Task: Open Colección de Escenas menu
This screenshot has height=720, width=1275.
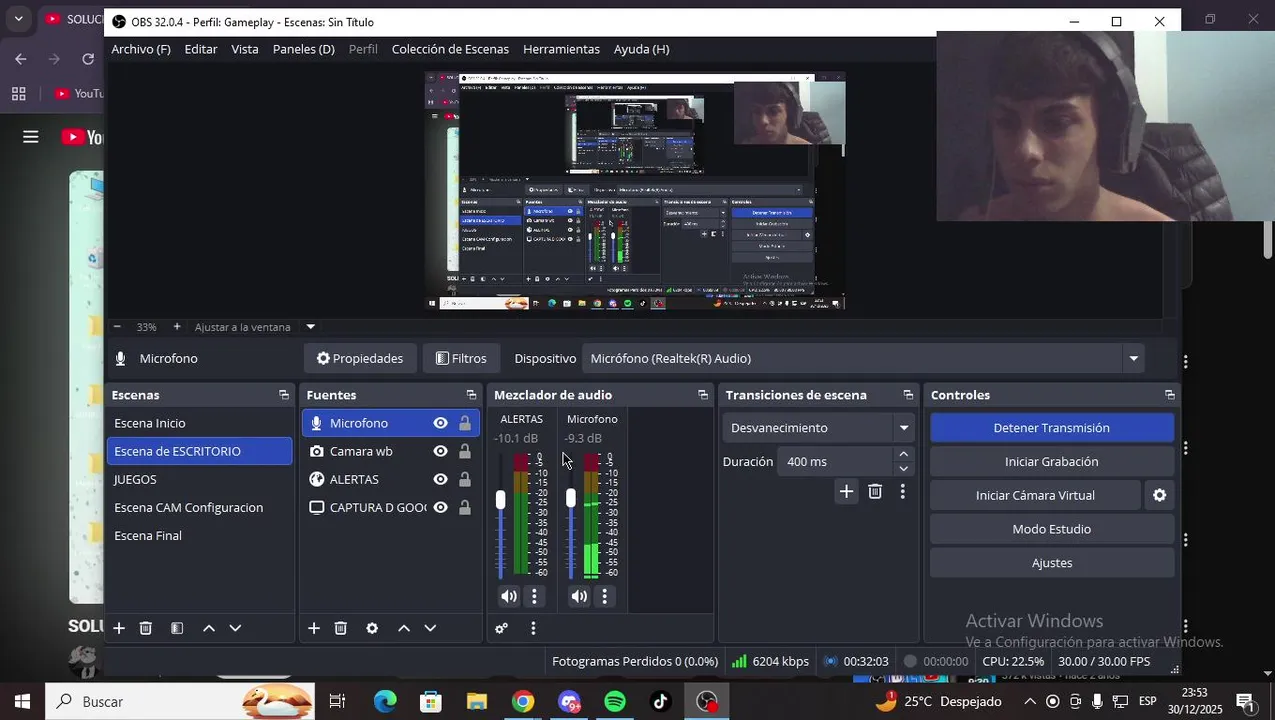Action: (450, 49)
